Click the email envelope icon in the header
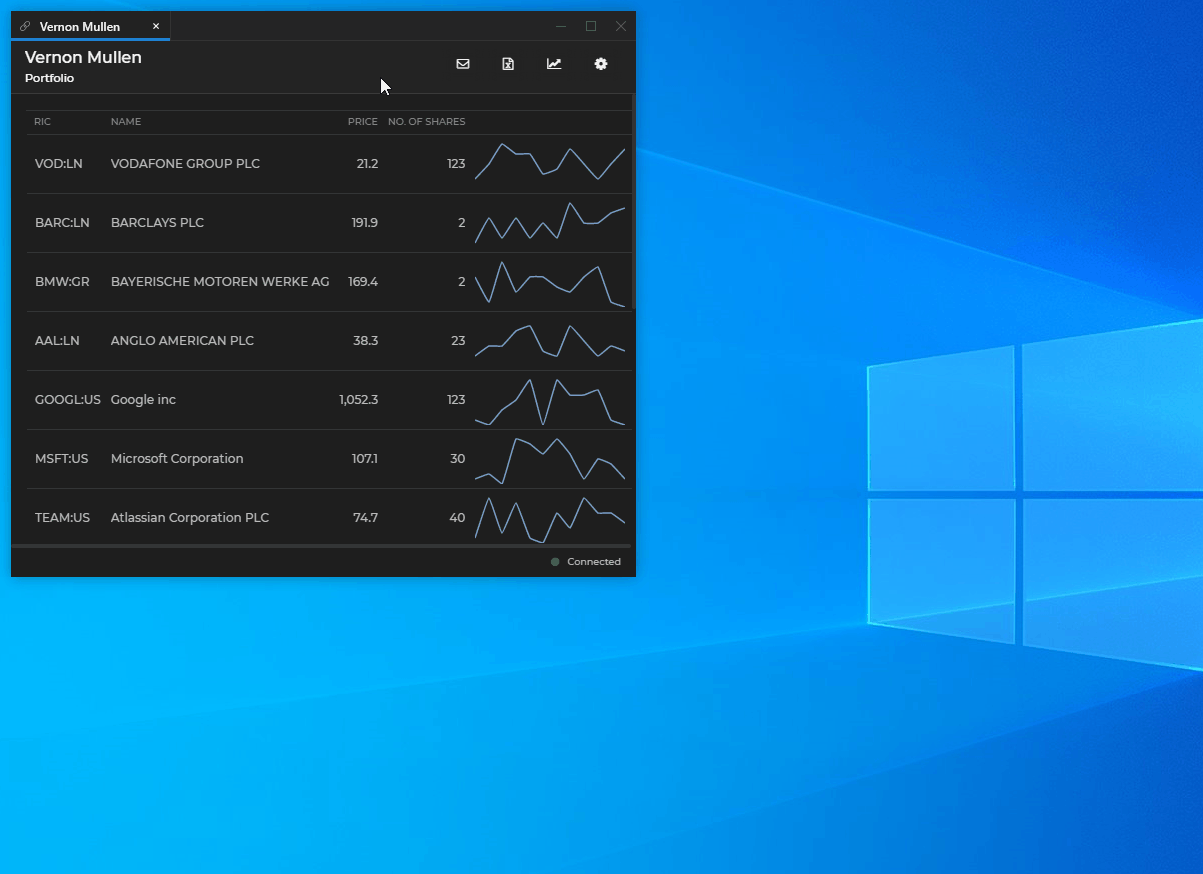The image size is (1203, 874). pyautogui.click(x=463, y=64)
